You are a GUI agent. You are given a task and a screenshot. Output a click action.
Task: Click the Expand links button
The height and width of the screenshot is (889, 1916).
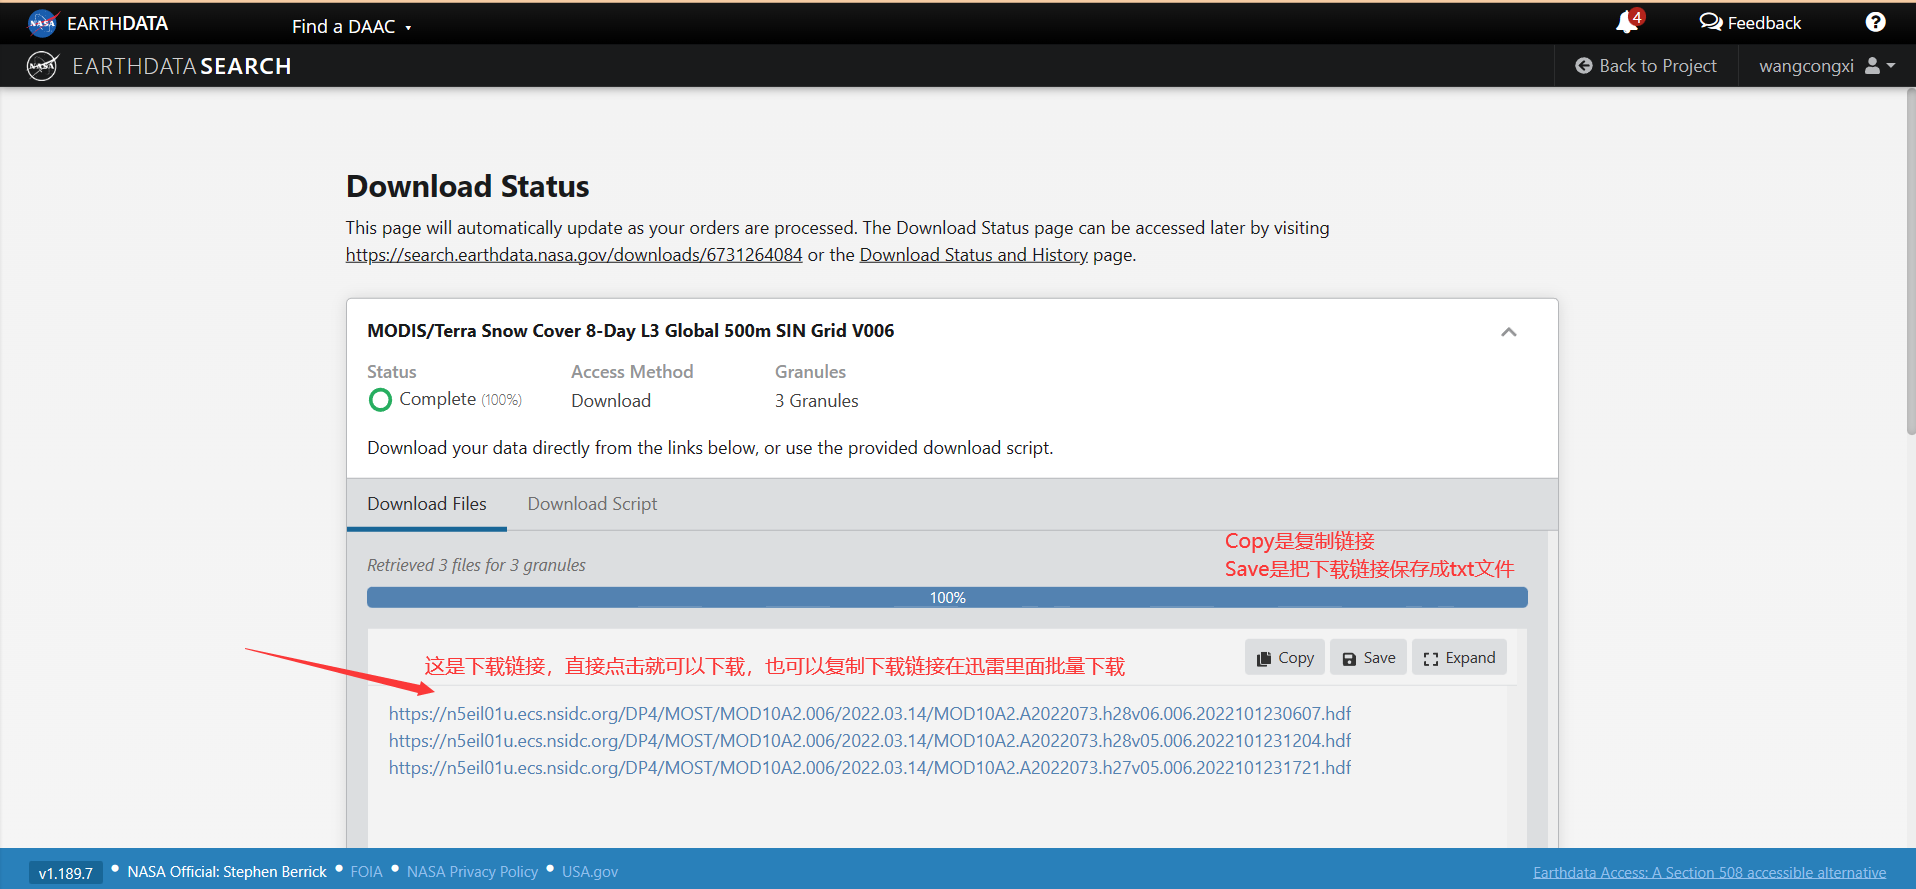pyautogui.click(x=1459, y=658)
